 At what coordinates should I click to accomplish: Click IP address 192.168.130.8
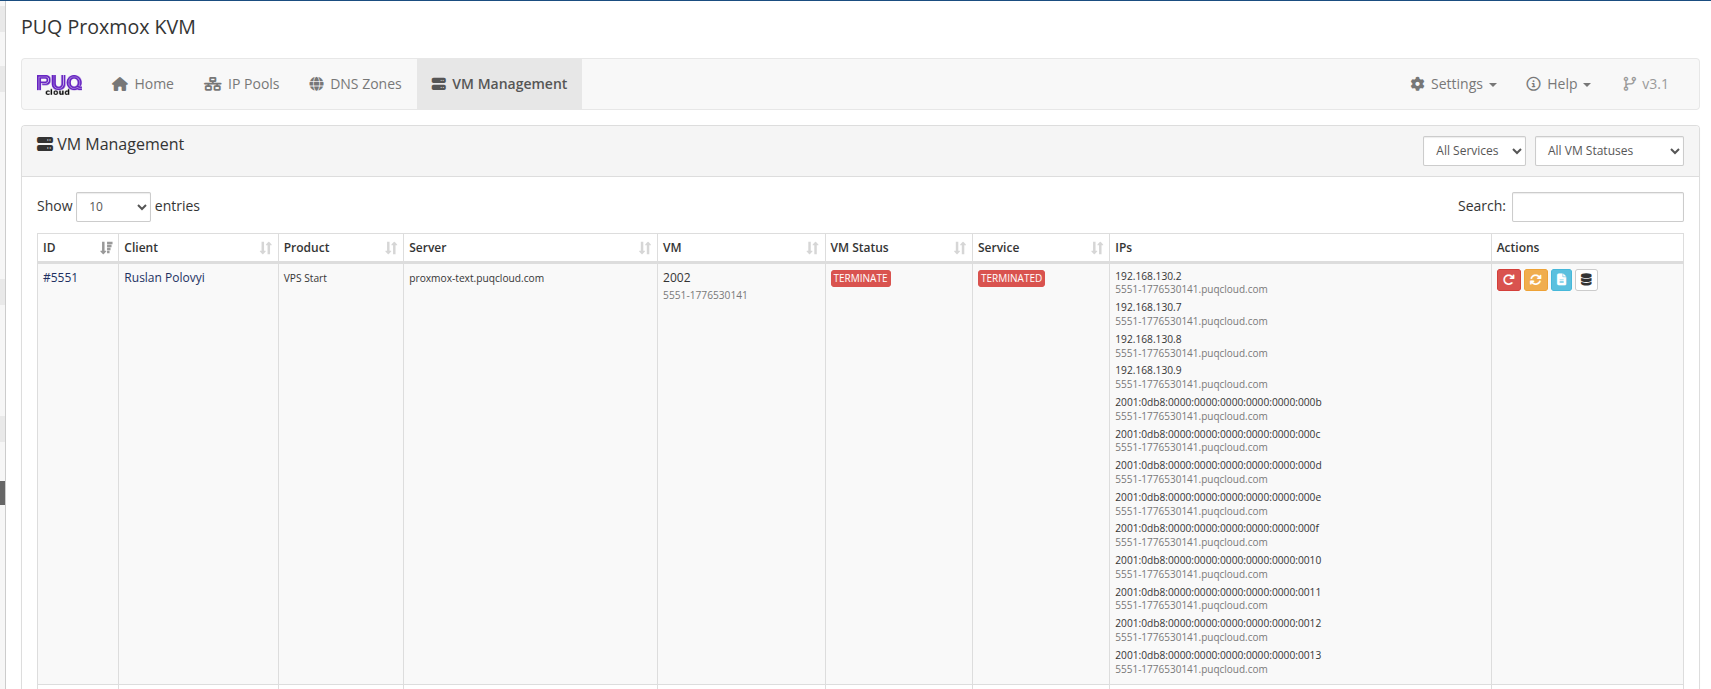(x=1148, y=339)
